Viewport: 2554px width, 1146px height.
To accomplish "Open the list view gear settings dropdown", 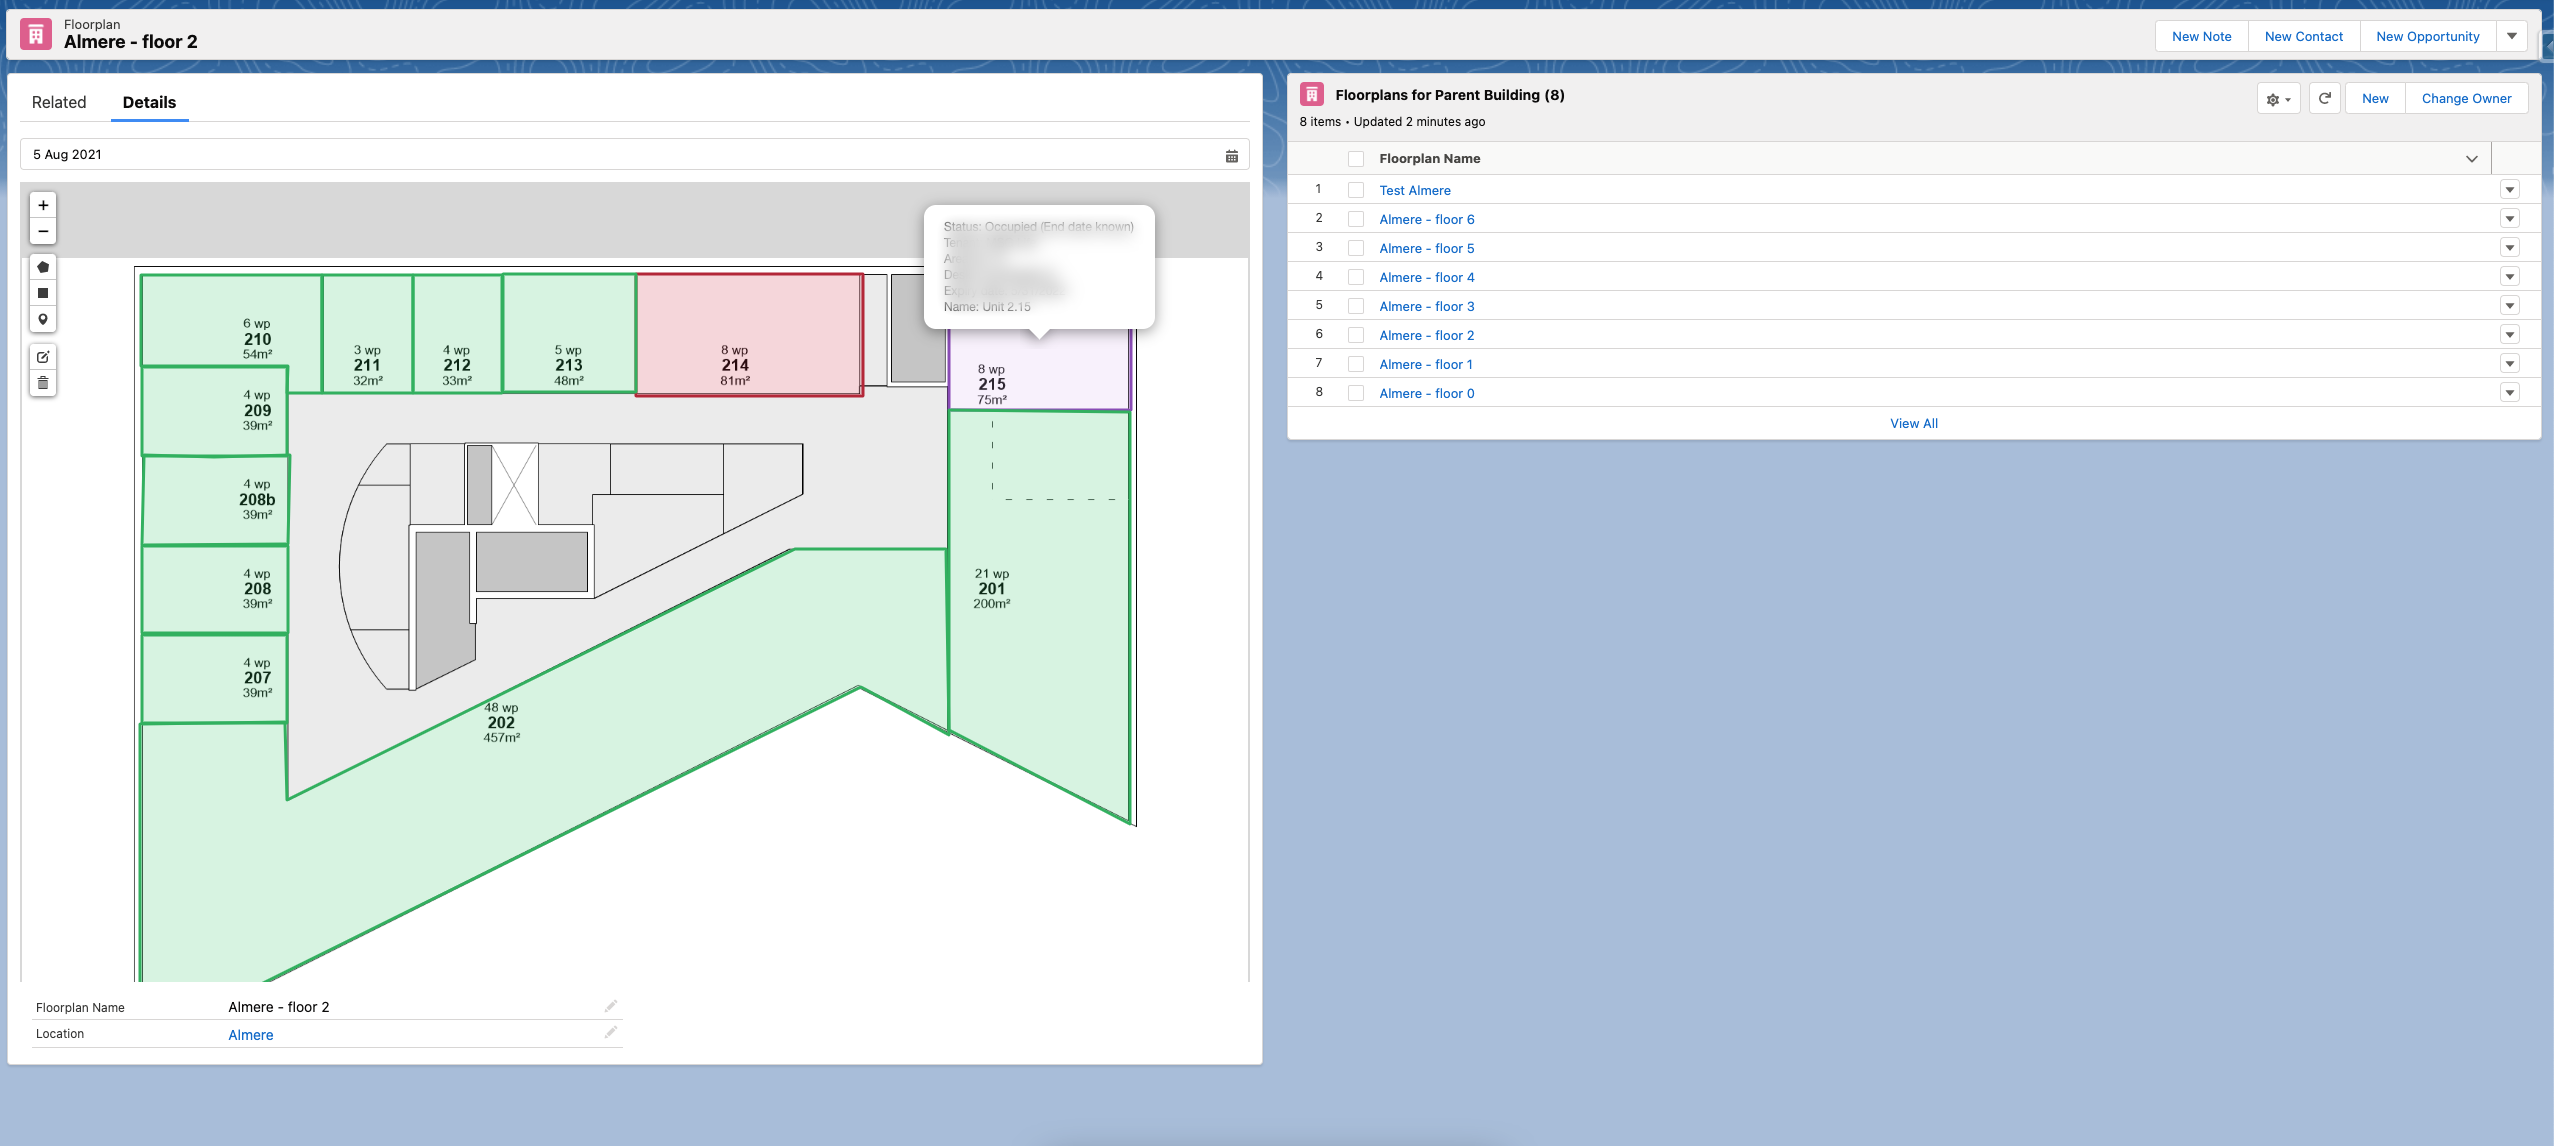I will click(x=2278, y=99).
